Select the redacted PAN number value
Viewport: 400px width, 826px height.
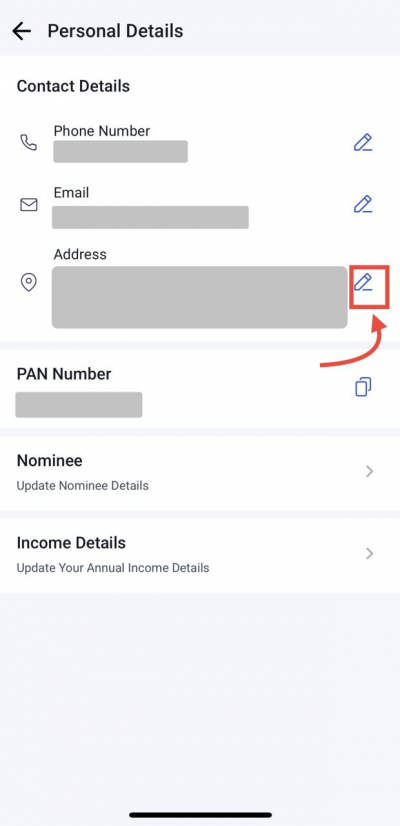79,405
